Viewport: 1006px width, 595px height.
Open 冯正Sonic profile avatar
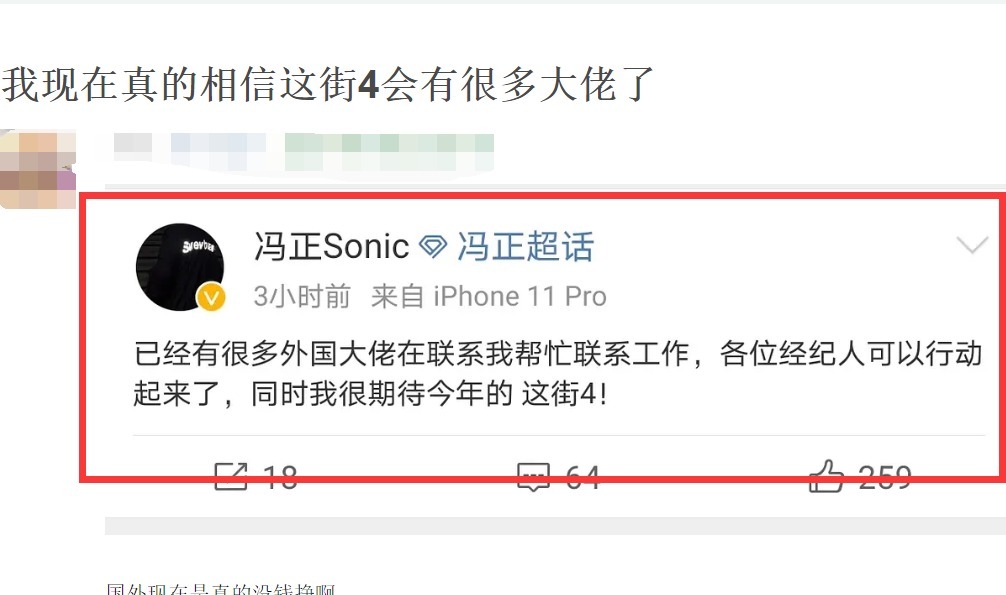pyautogui.click(x=180, y=267)
